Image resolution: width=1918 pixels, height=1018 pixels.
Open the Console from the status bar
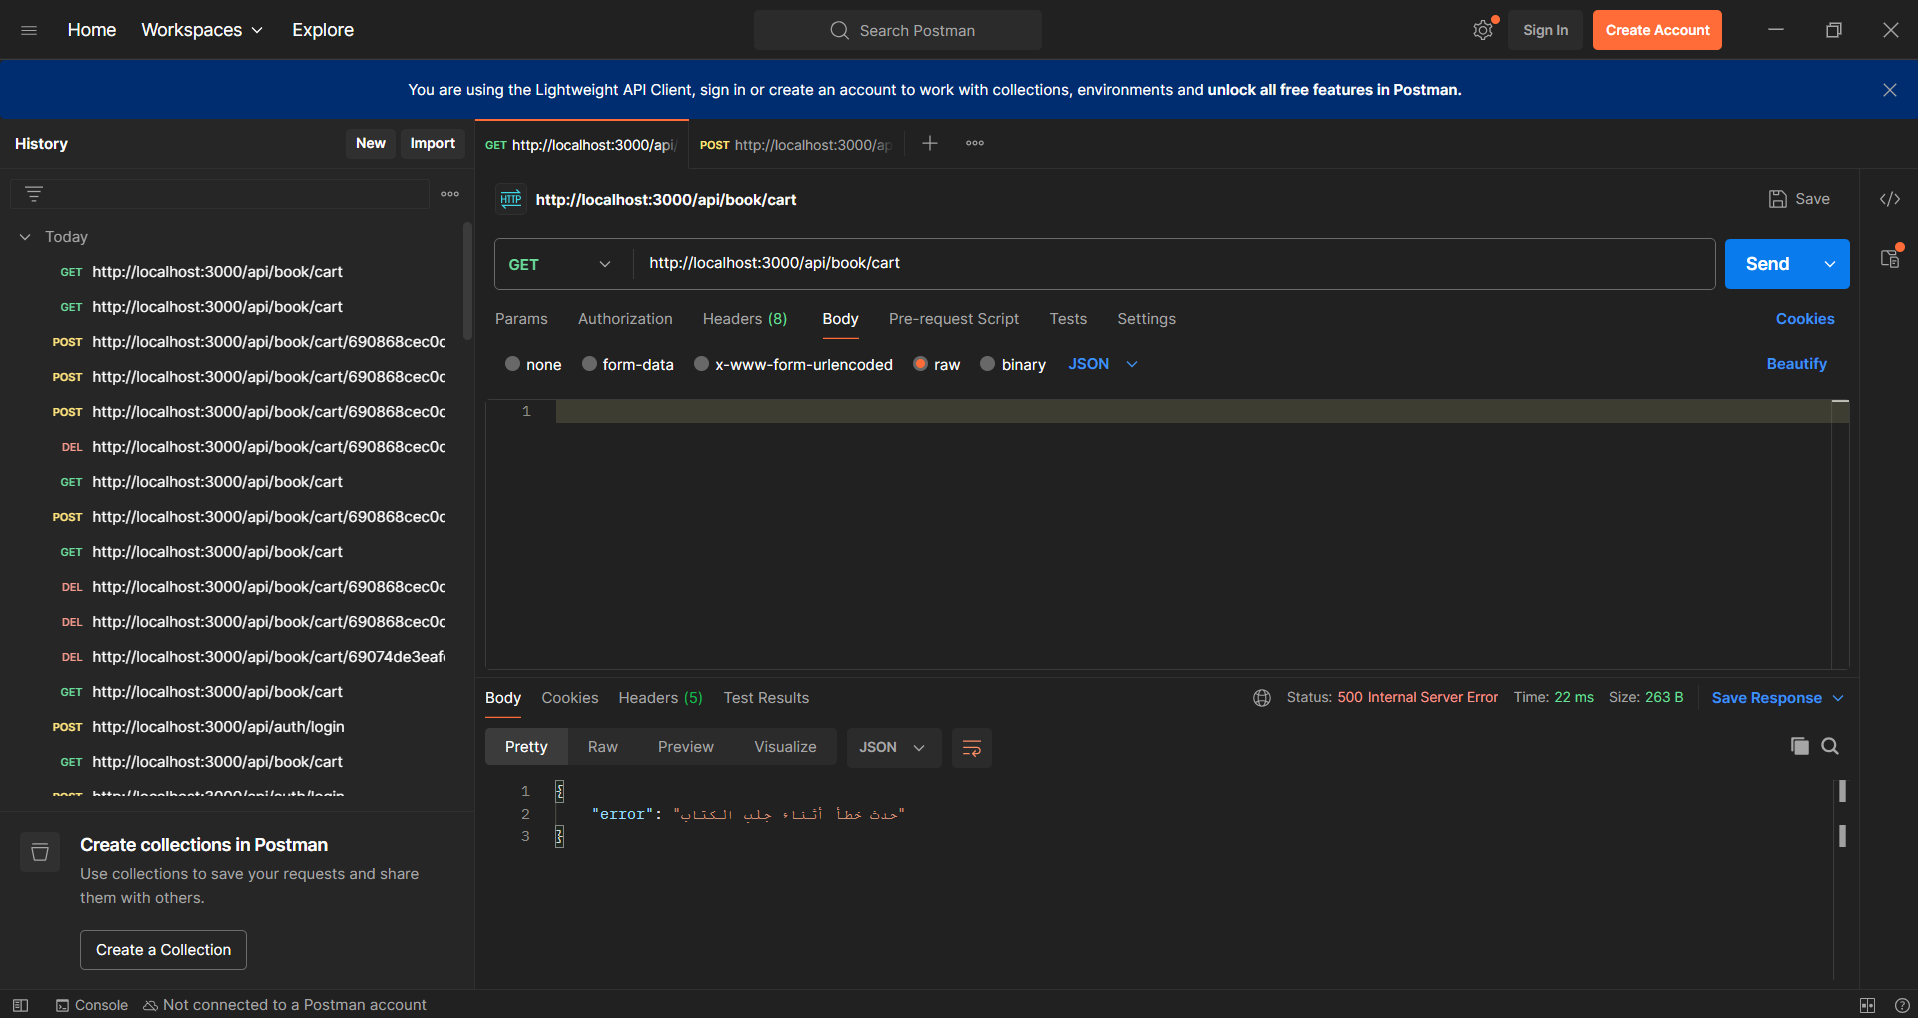tap(92, 1005)
